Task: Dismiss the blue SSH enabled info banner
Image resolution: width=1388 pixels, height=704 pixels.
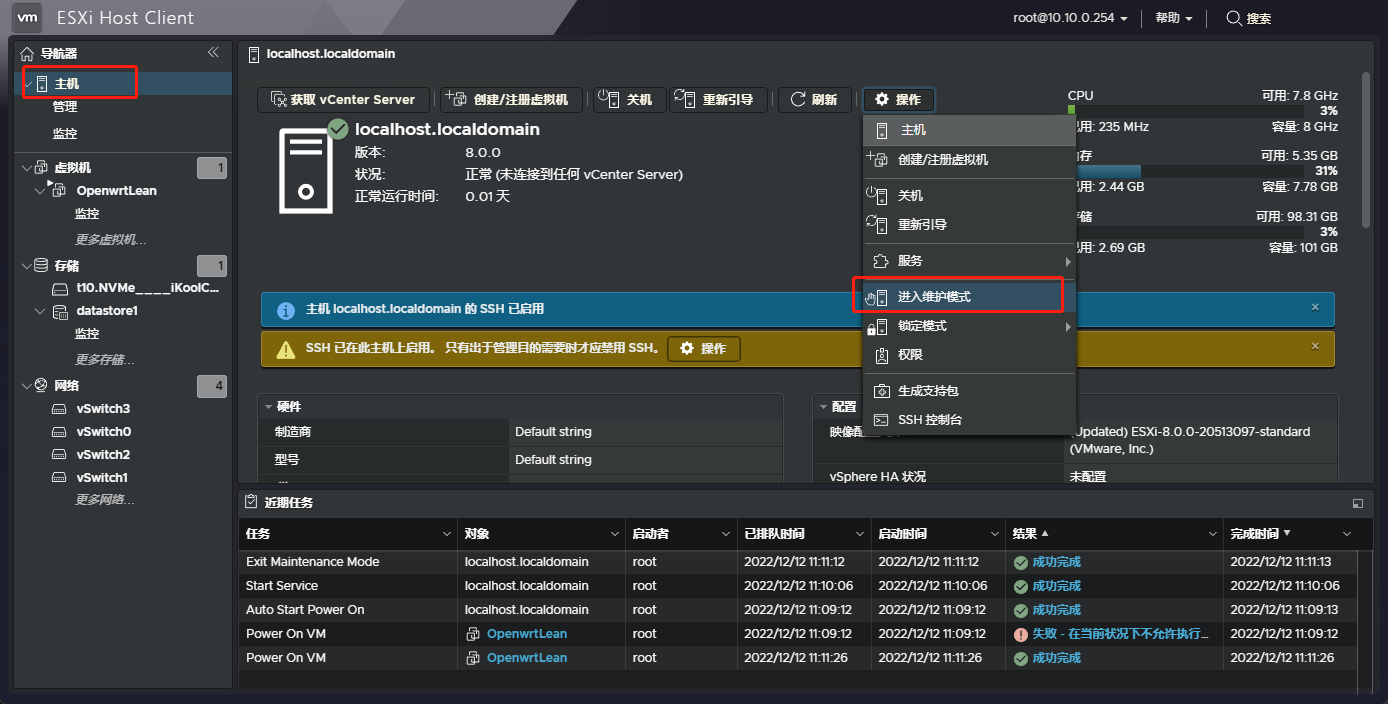Action: pyautogui.click(x=1315, y=308)
